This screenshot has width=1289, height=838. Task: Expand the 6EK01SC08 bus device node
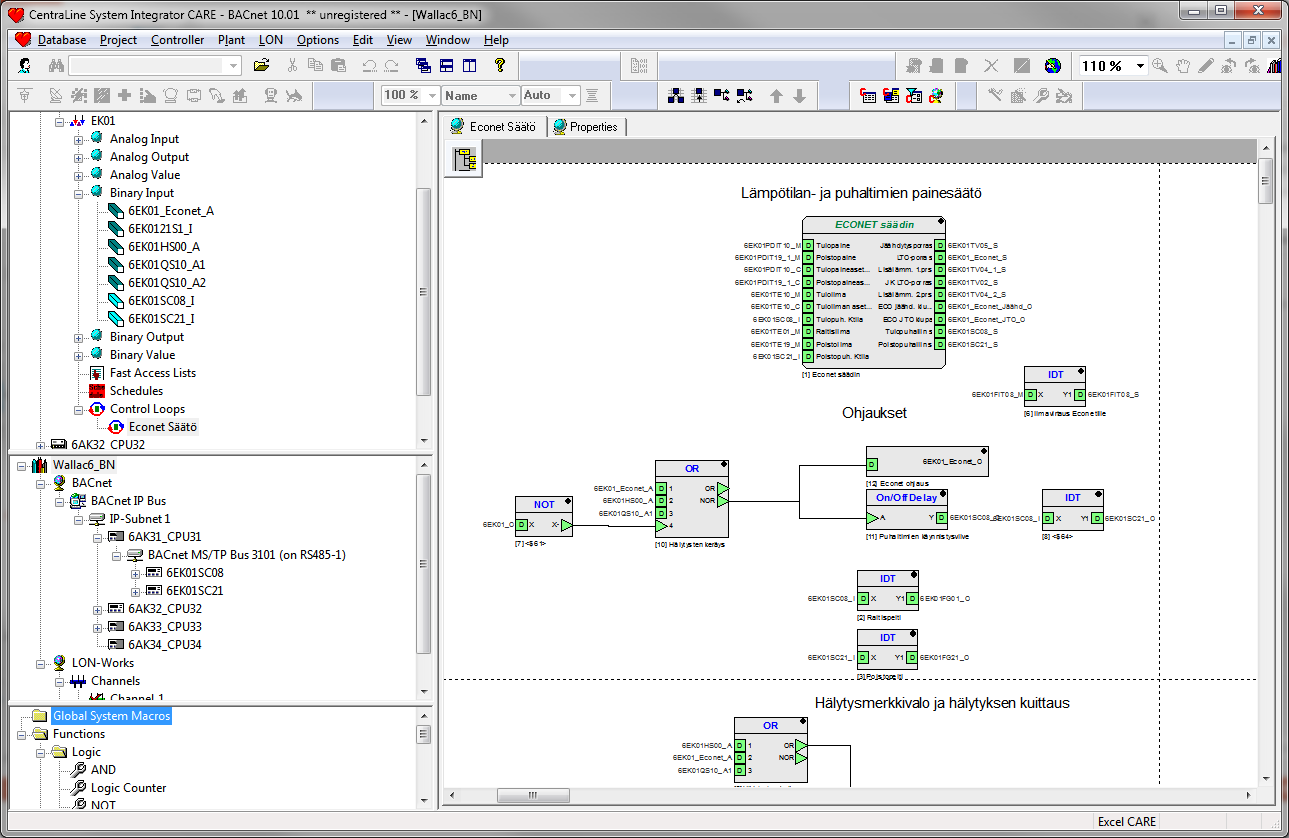(x=135, y=573)
